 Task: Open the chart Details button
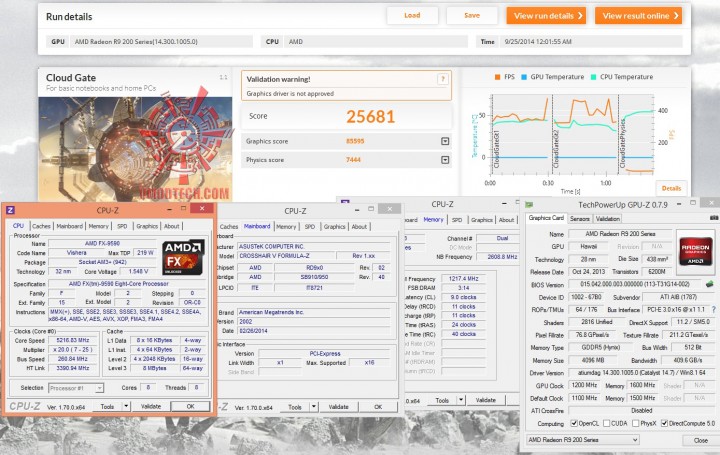(671, 188)
